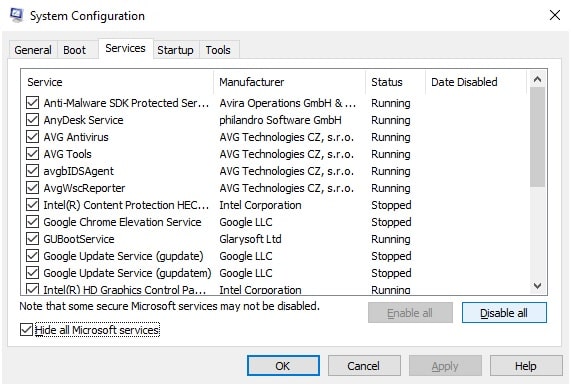The height and width of the screenshot is (386, 571).
Task: Toggle the AVG Tools checkbox
Action: click(32, 154)
